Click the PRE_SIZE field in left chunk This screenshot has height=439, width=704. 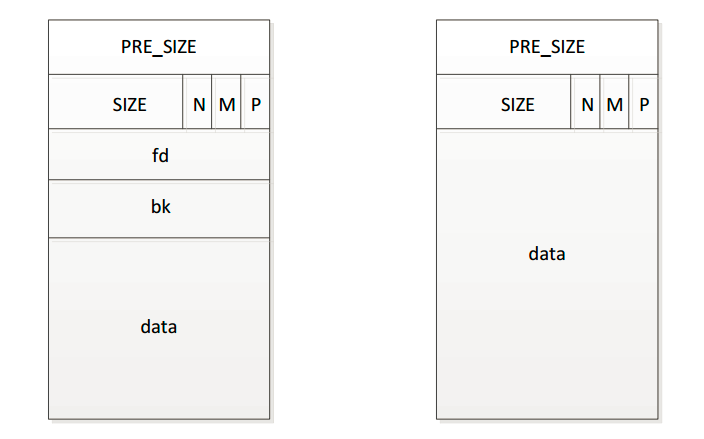[x=159, y=47]
